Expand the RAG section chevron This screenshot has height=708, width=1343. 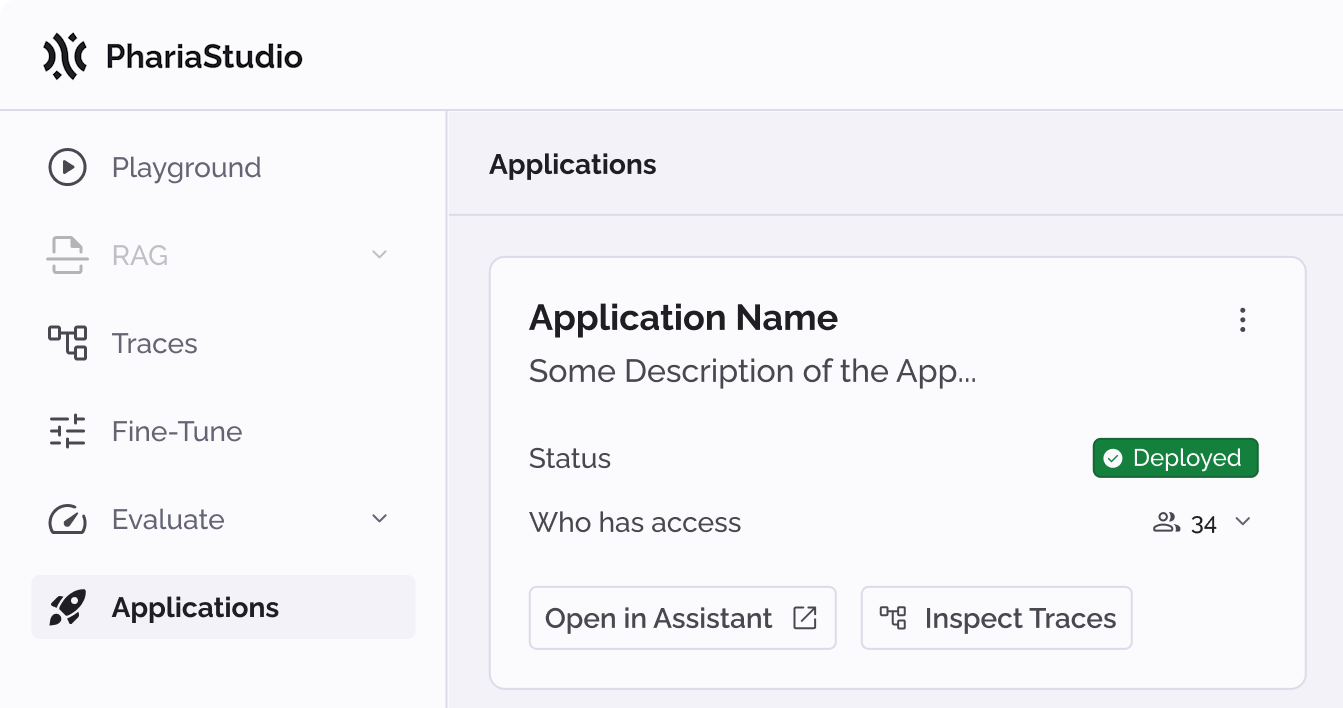click(x=379, y=255)
